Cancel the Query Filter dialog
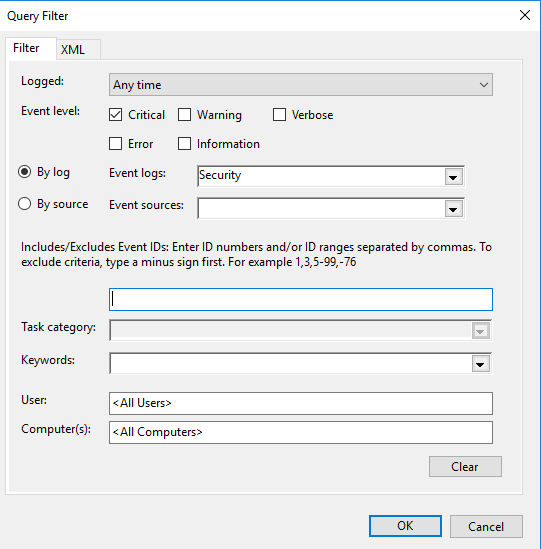Image resolution: width=541 pixels, height=549 pixels. (x=486, y=526)
